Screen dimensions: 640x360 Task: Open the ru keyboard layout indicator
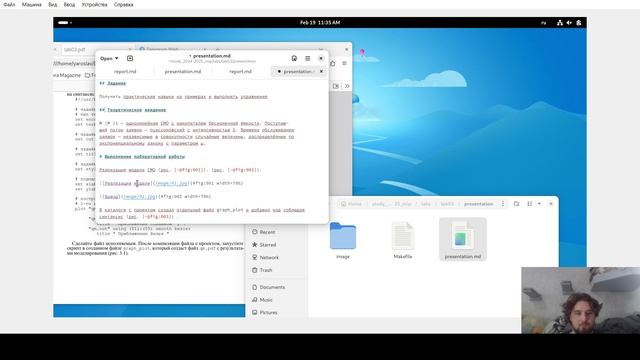pos(543,23)
